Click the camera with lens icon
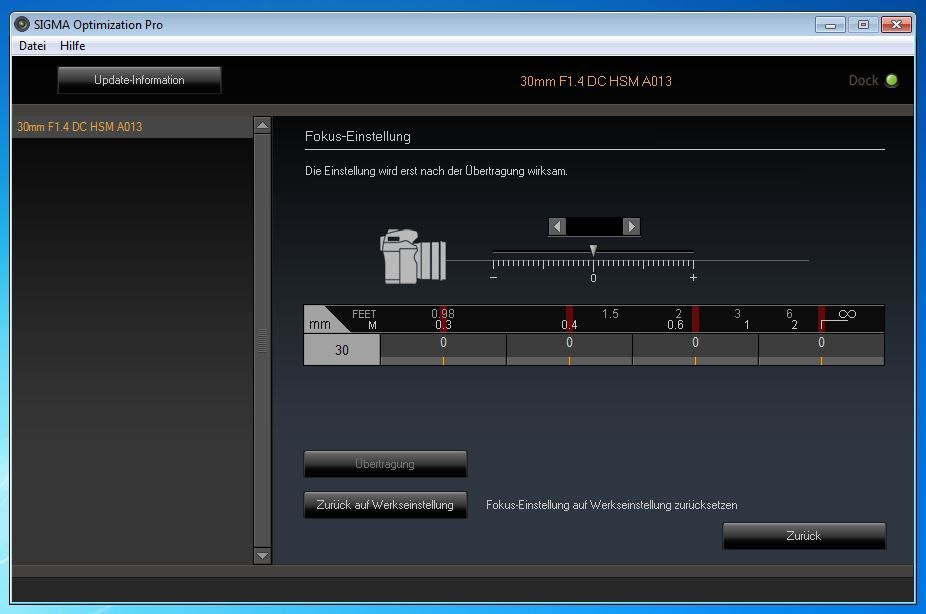The image size is (926, 614). point(412,257)
